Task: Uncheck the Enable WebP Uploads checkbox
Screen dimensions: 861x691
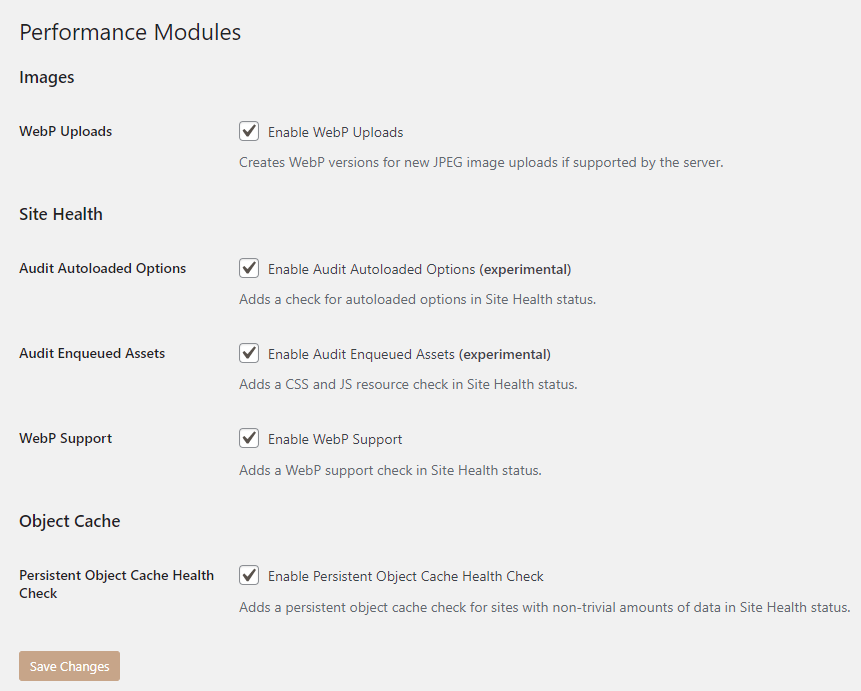Action: [x=249, y=131]
